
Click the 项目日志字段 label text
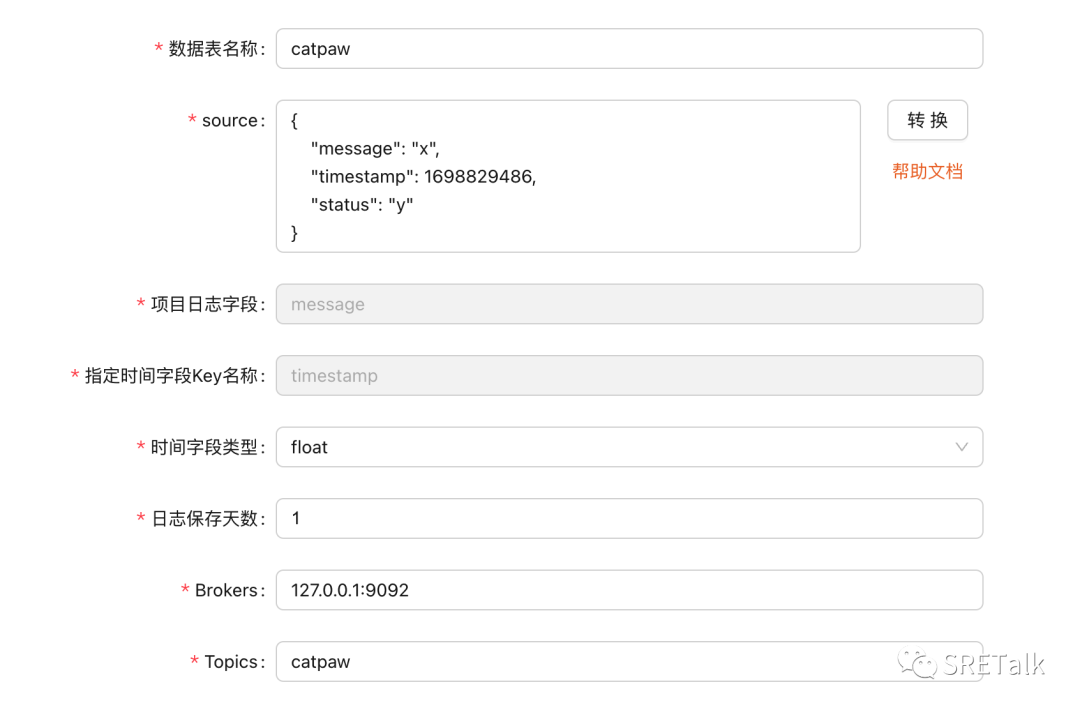click(204, 304)
